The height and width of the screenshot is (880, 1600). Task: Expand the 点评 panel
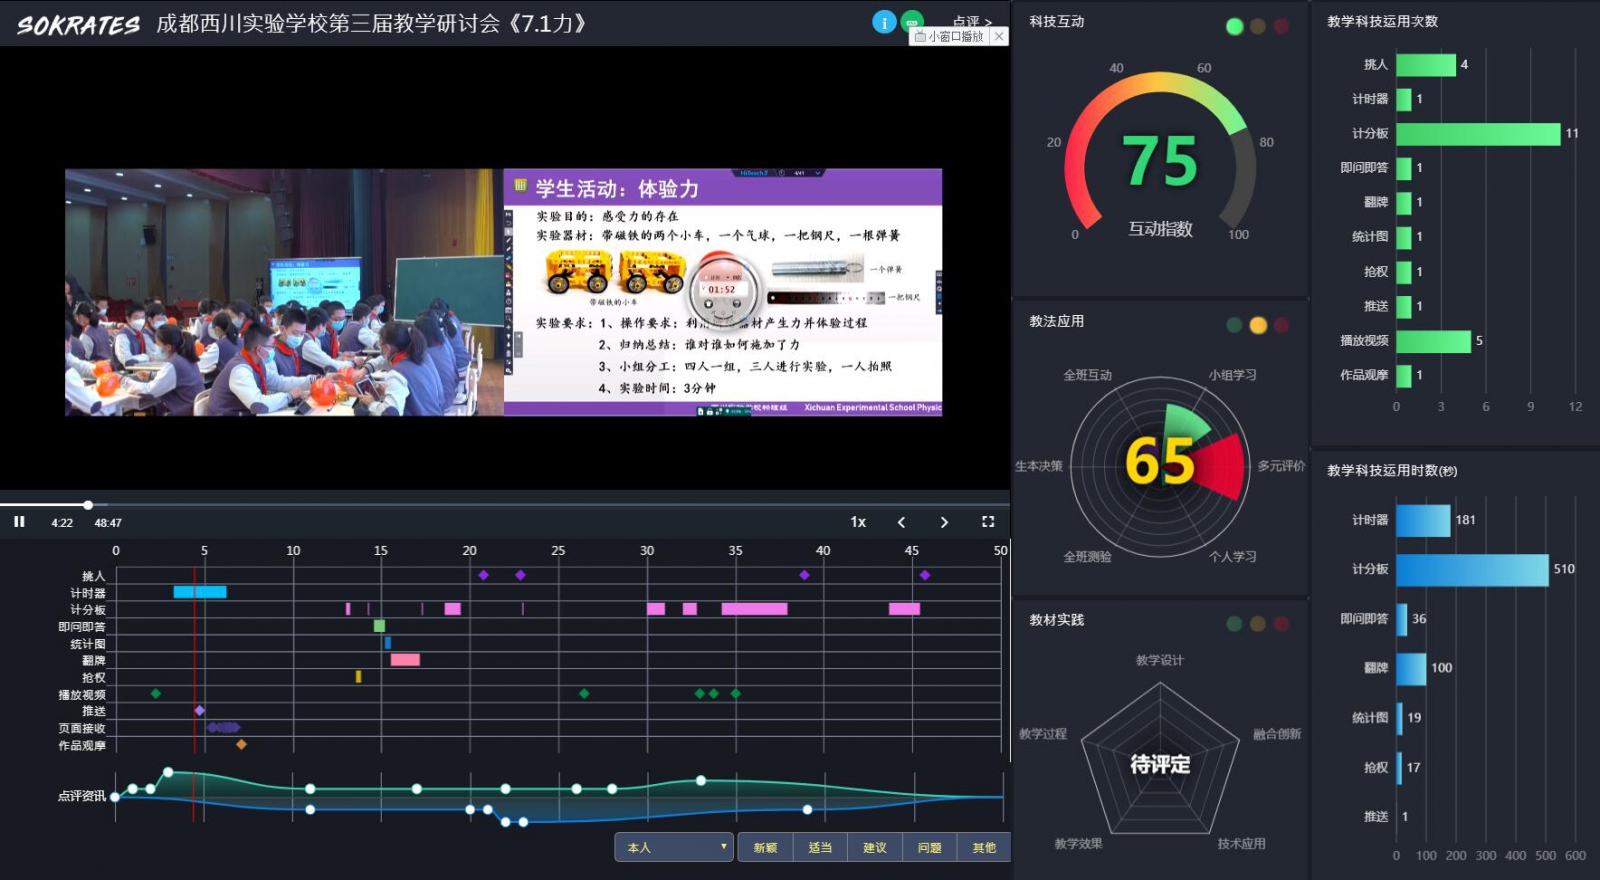[971, 21]
